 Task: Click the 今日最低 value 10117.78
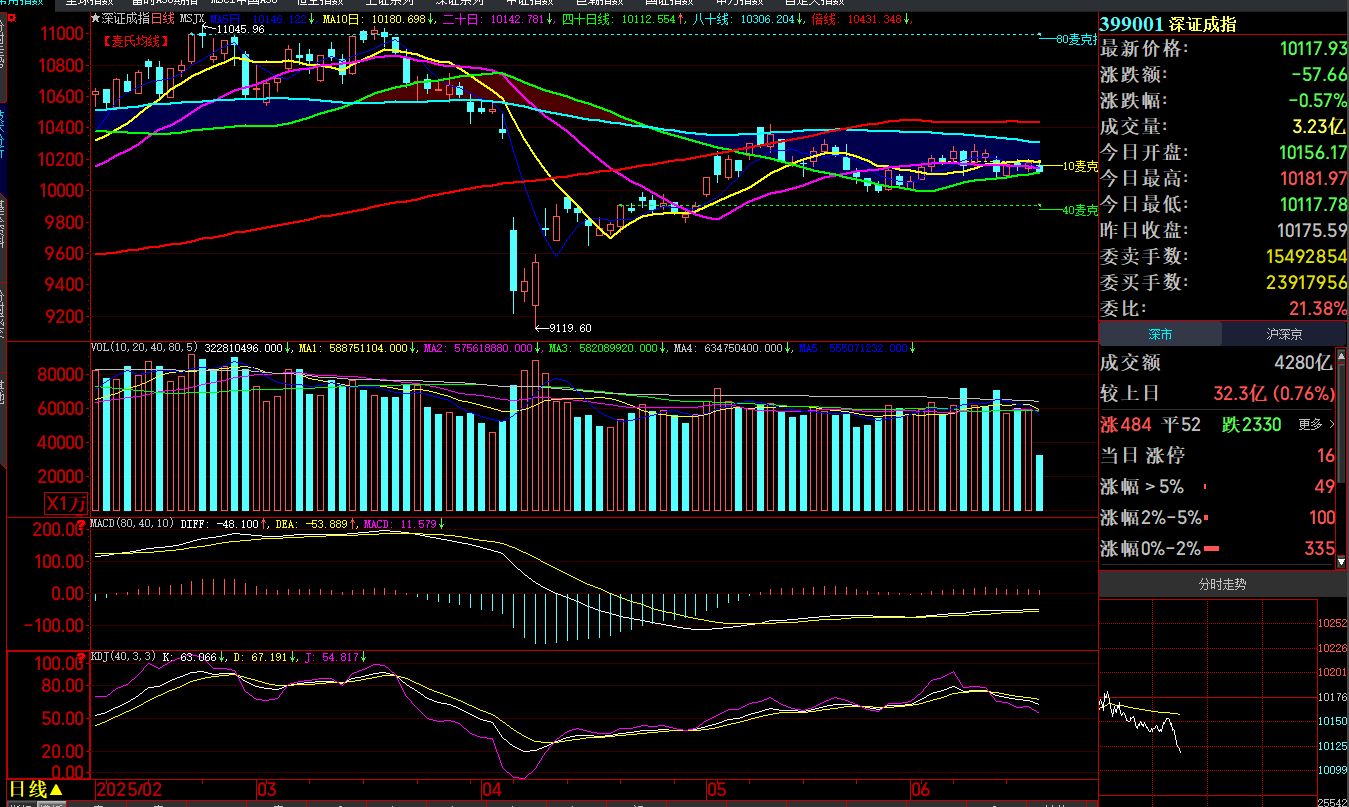tap(1313, 205)
